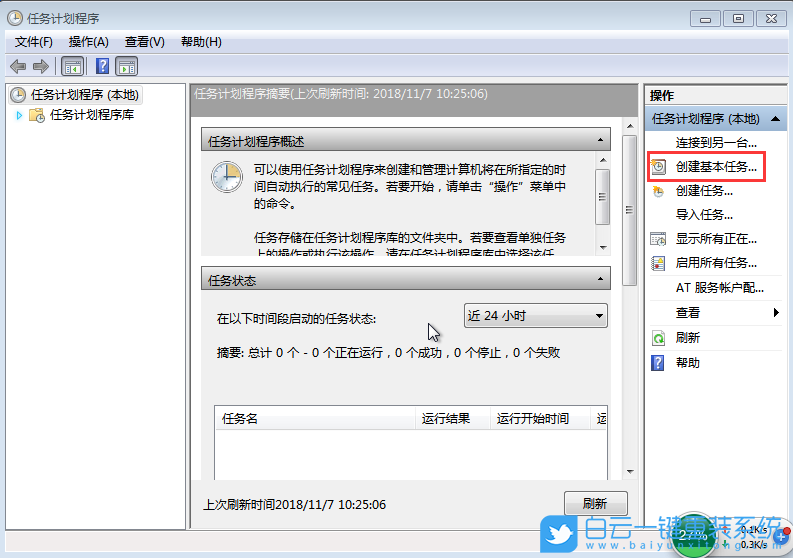Screen dimensions: 793x558
Task: Open the blue question mark help toolbar icon
Action: (103, 66)
